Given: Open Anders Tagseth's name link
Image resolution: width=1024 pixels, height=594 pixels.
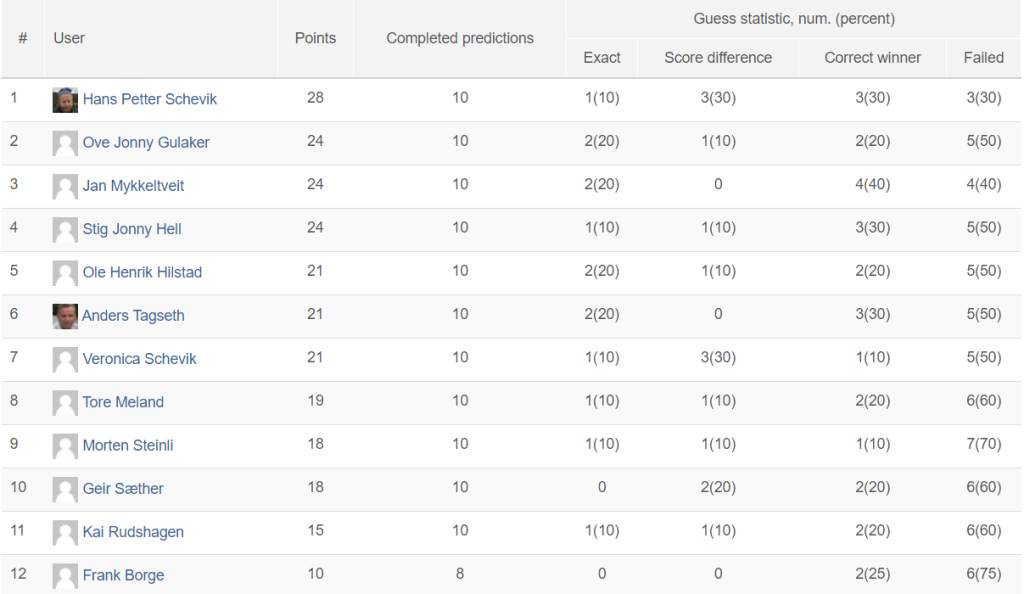Looking at the screenshot, I should click(x=133, y=316).
